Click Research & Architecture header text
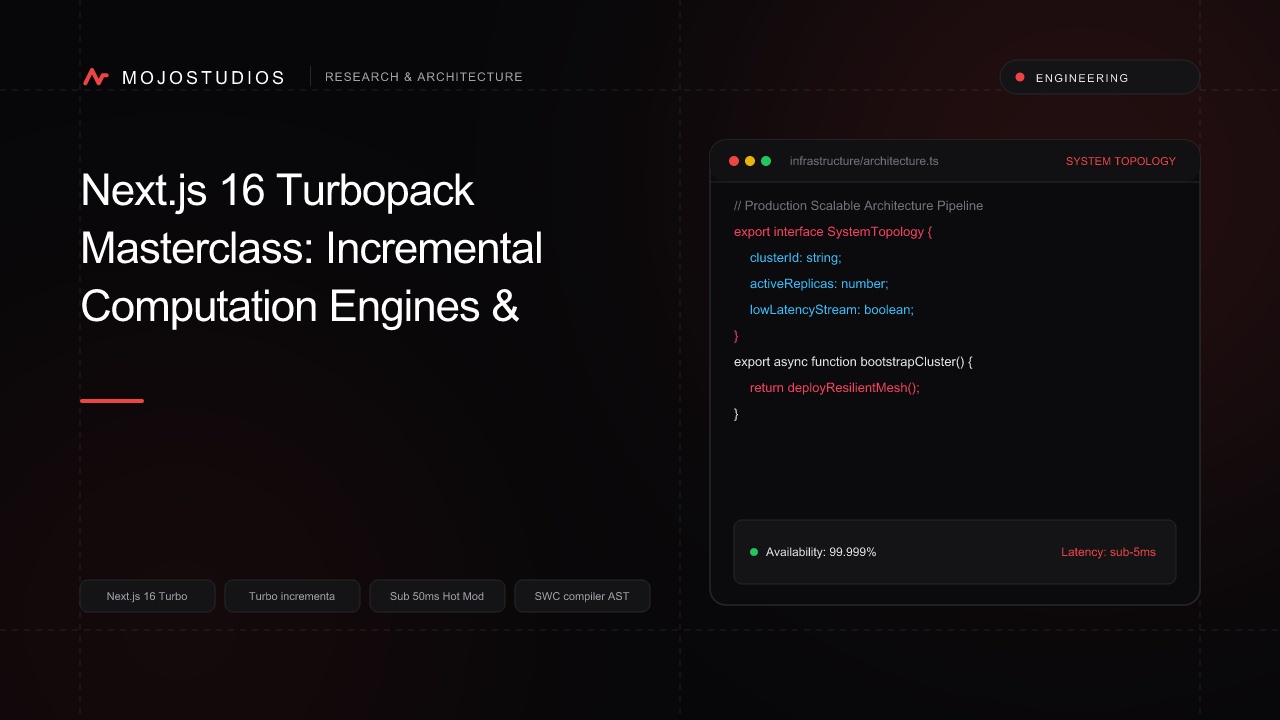Viewport: 1280px width, 720px height. (x=424, y=77)
